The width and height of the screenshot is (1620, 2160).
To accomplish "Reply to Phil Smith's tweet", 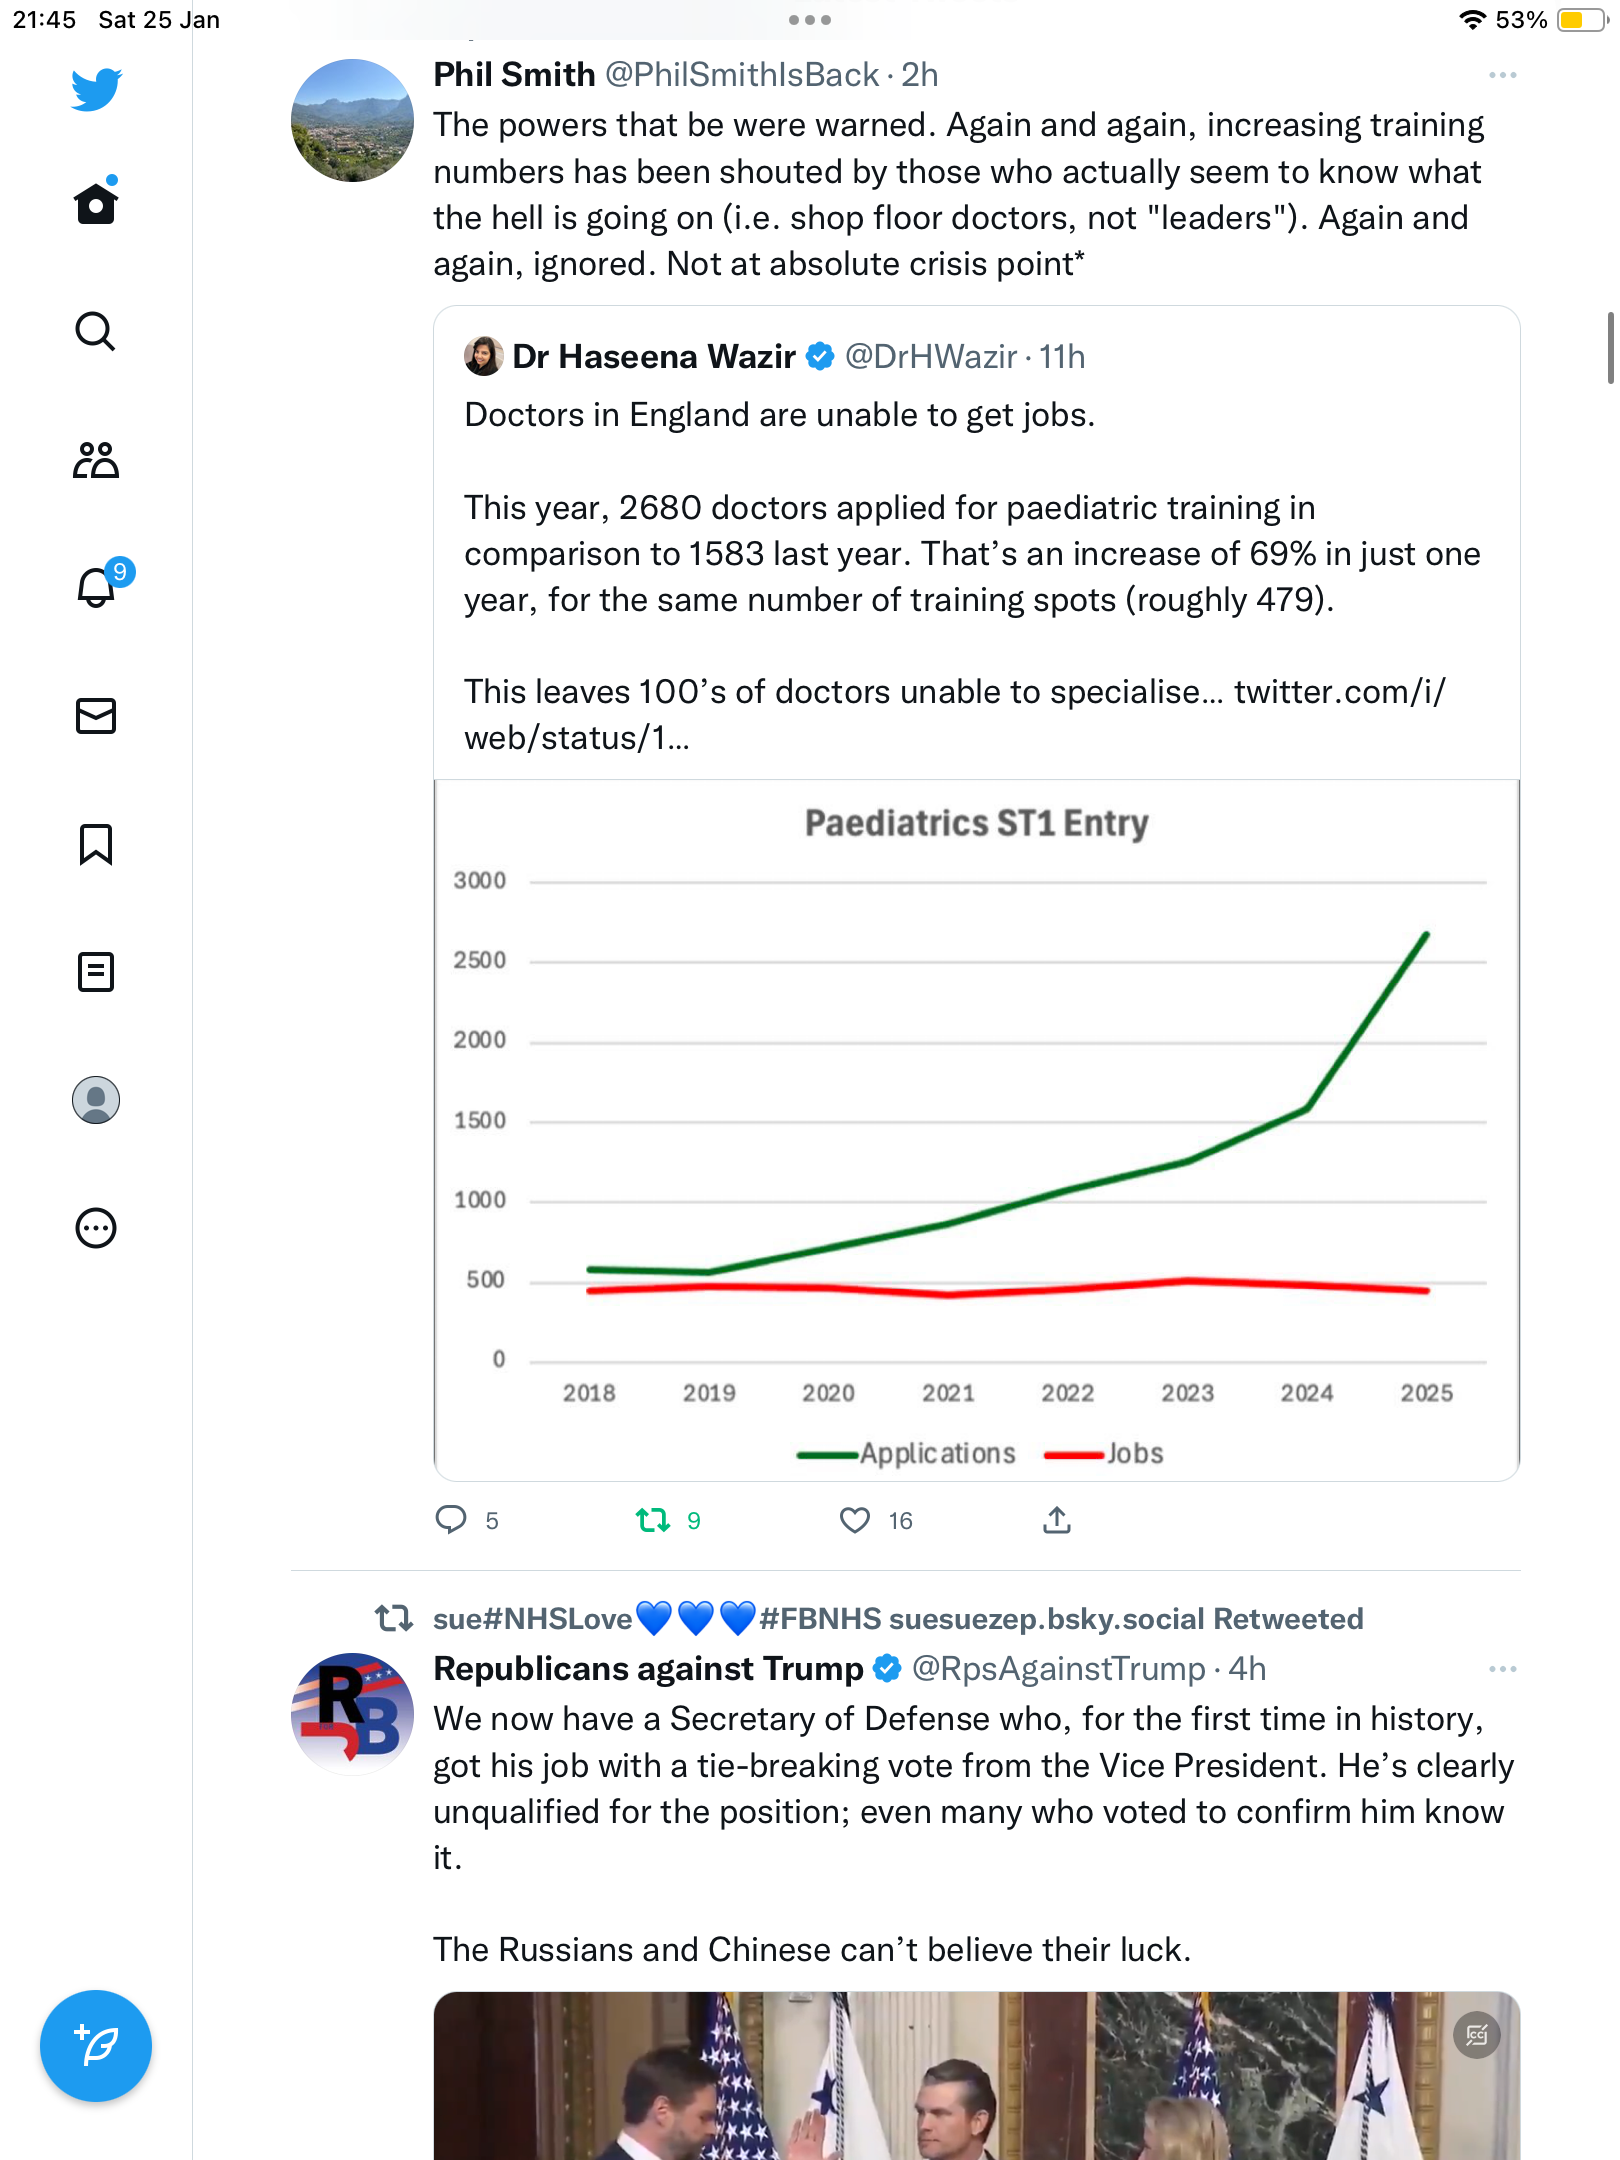I will 452,1520.
